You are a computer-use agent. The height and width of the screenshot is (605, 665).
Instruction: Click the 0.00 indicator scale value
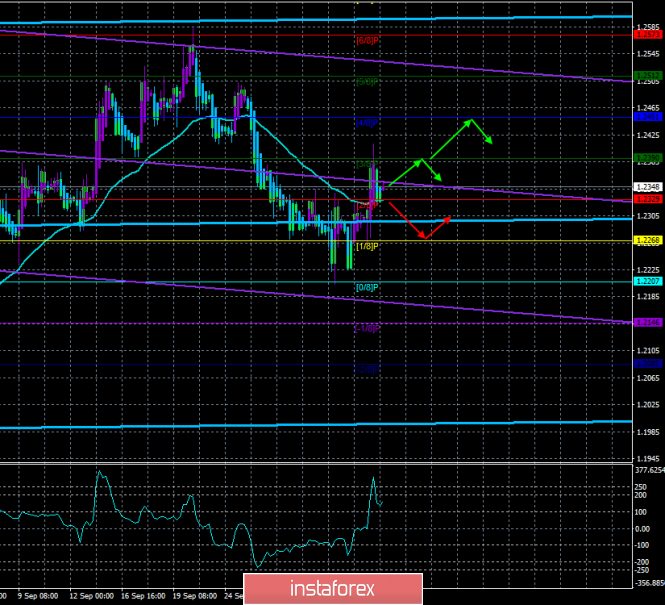pos(642,529)
